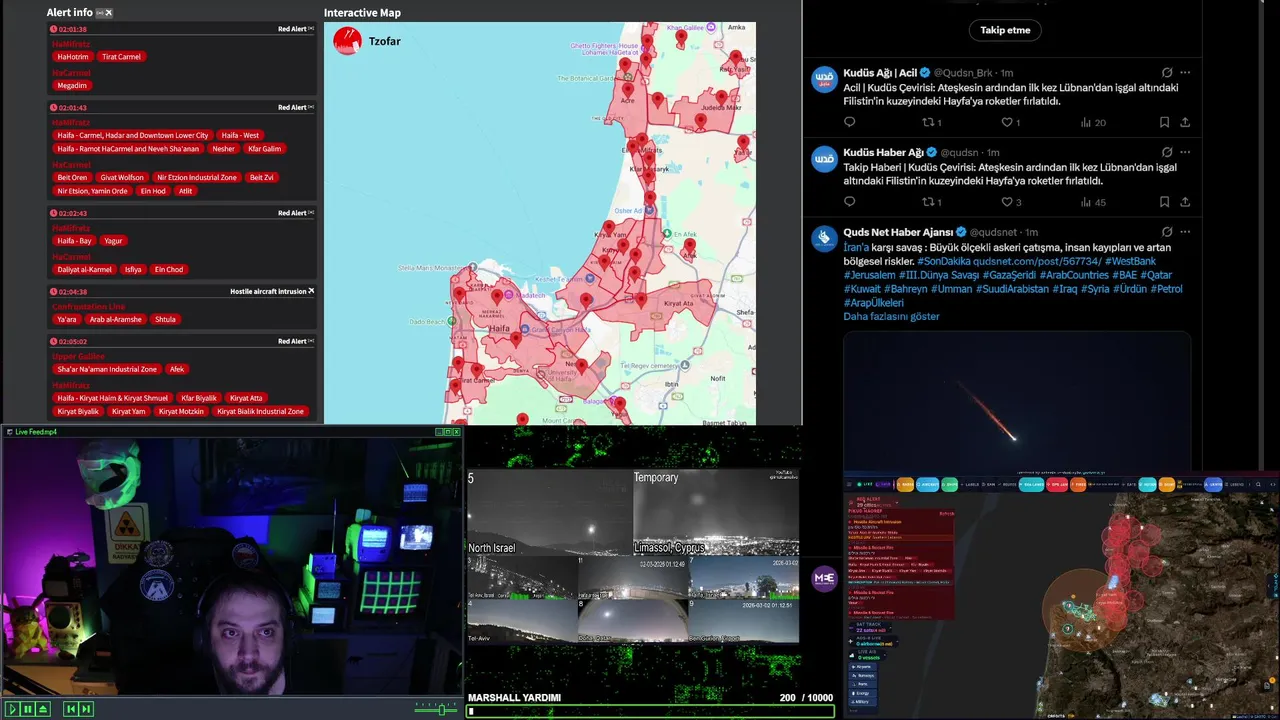This screenshot has height=720, width=1280.
Task: Click Daha fazlasını göster to expand tweet
Action: tap(891, 316)
